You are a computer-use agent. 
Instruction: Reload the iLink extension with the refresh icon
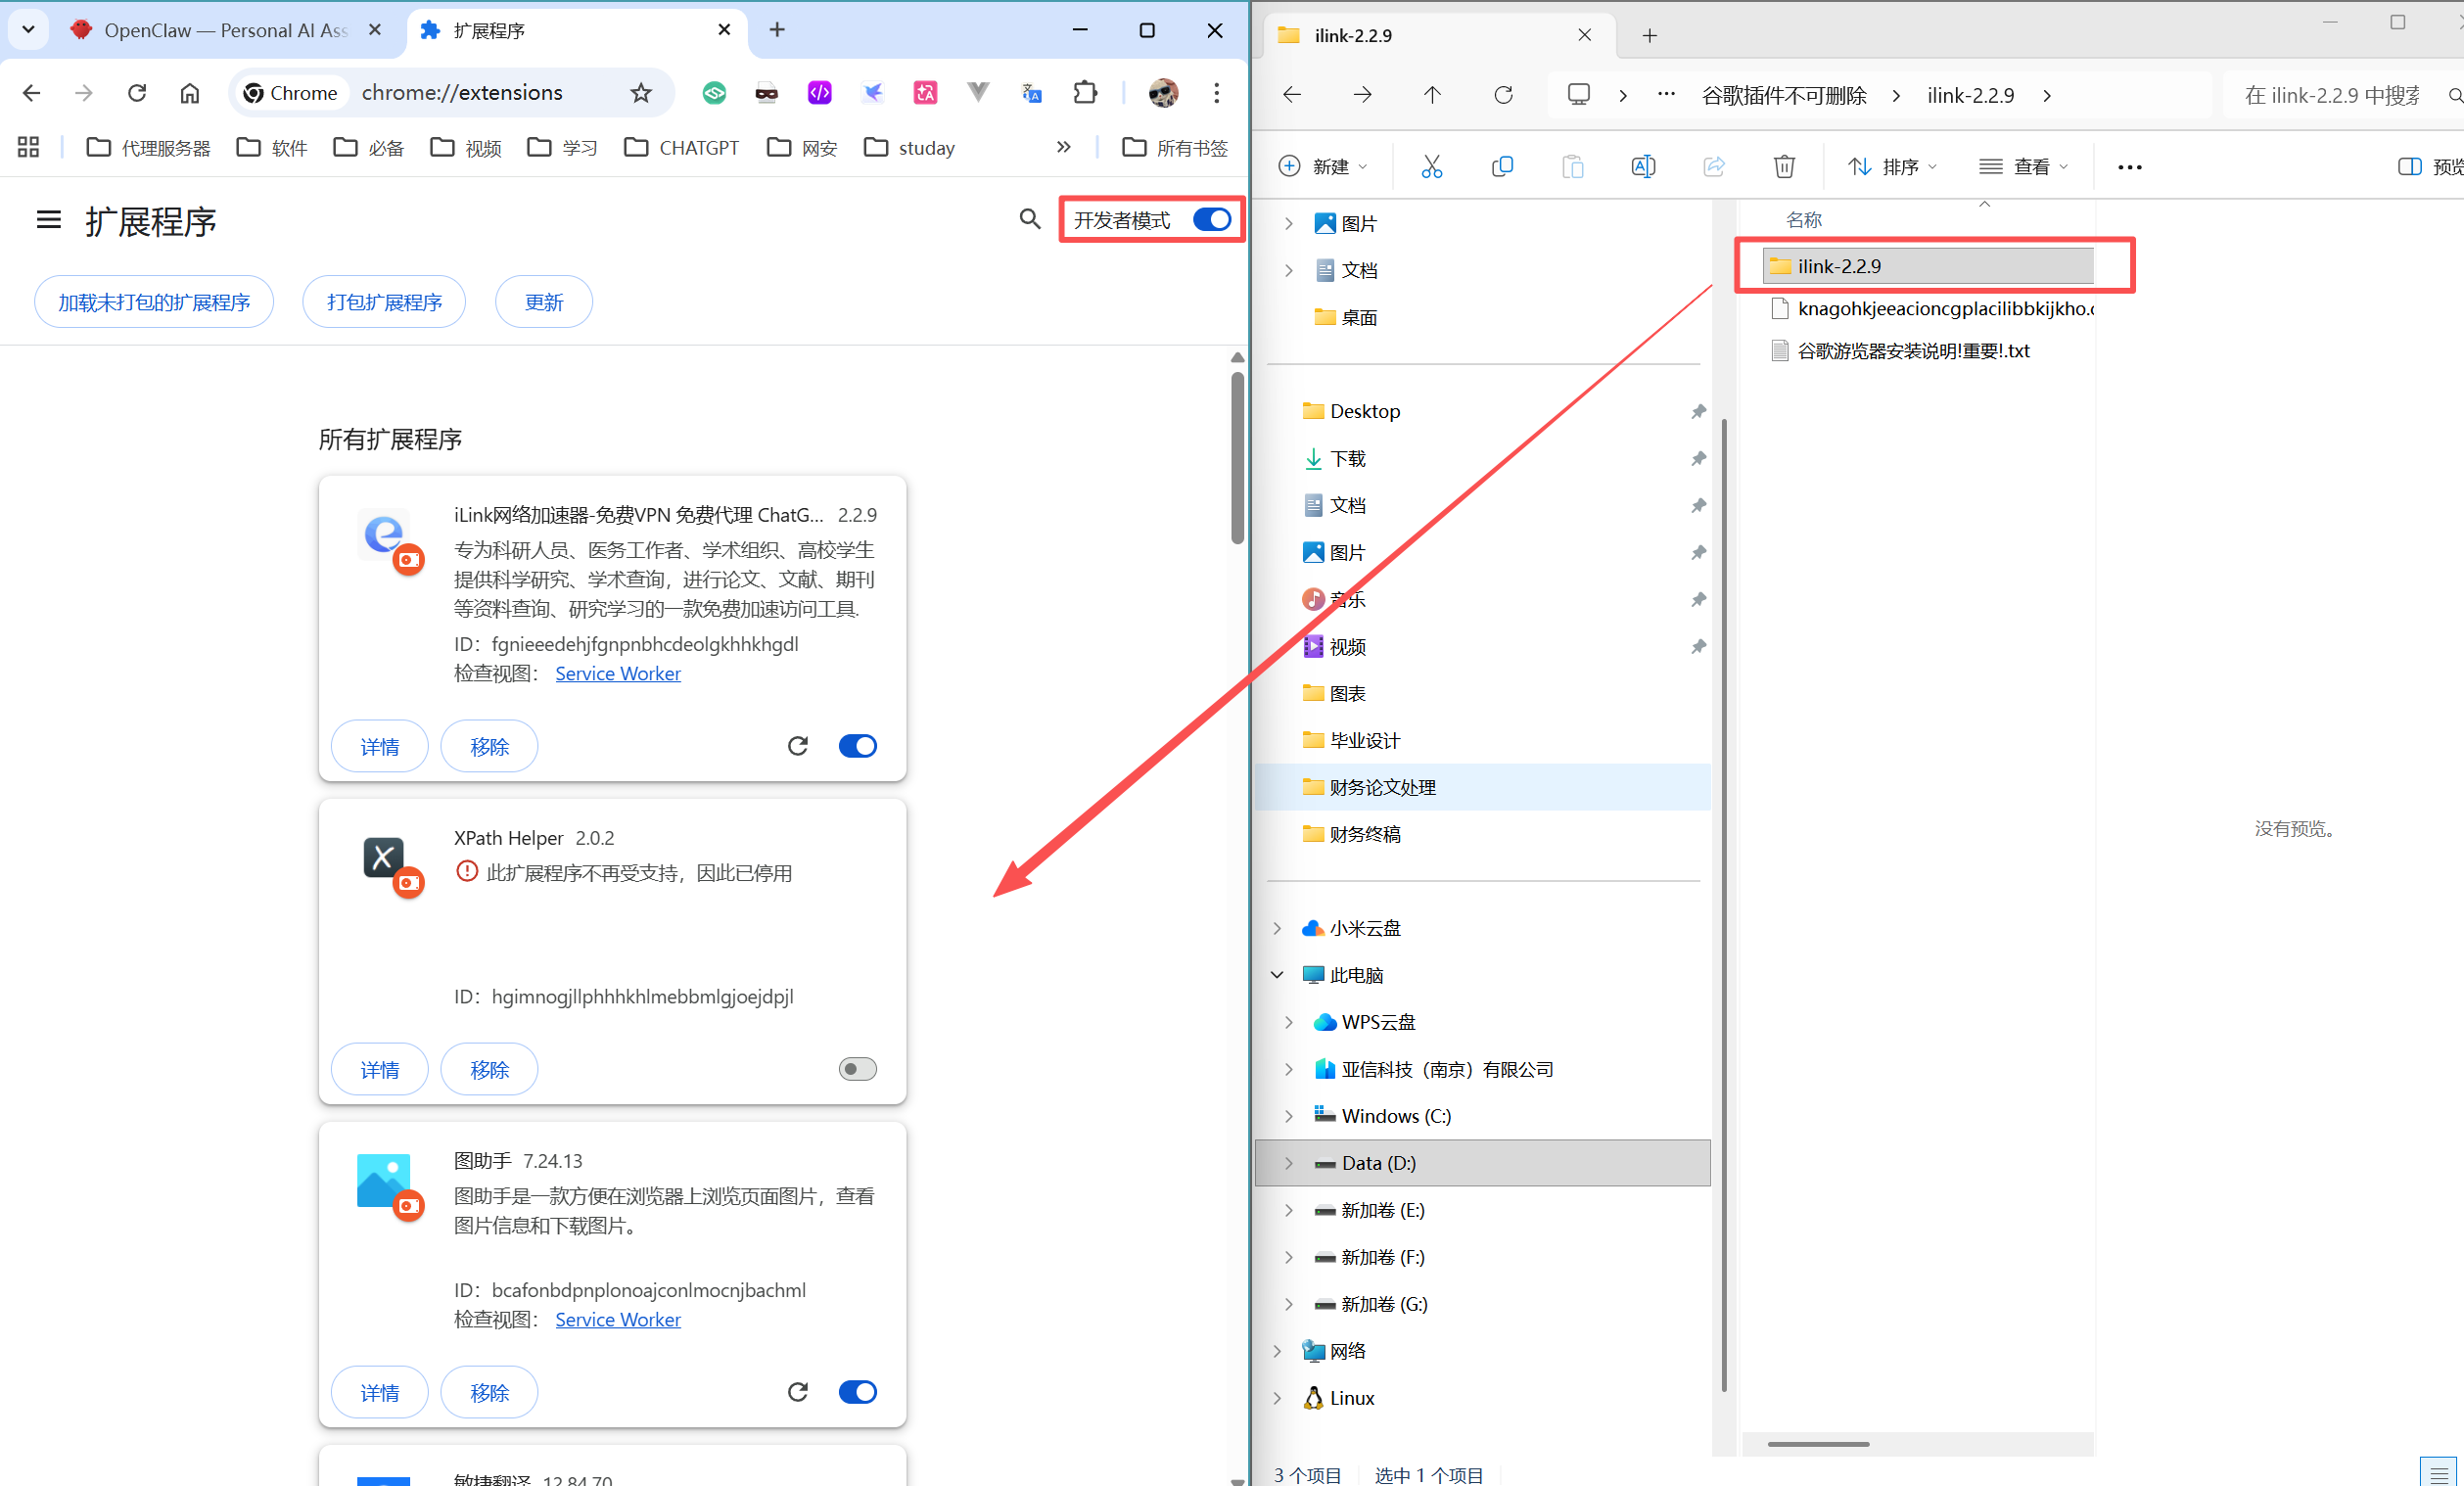(x=797, y=746)
